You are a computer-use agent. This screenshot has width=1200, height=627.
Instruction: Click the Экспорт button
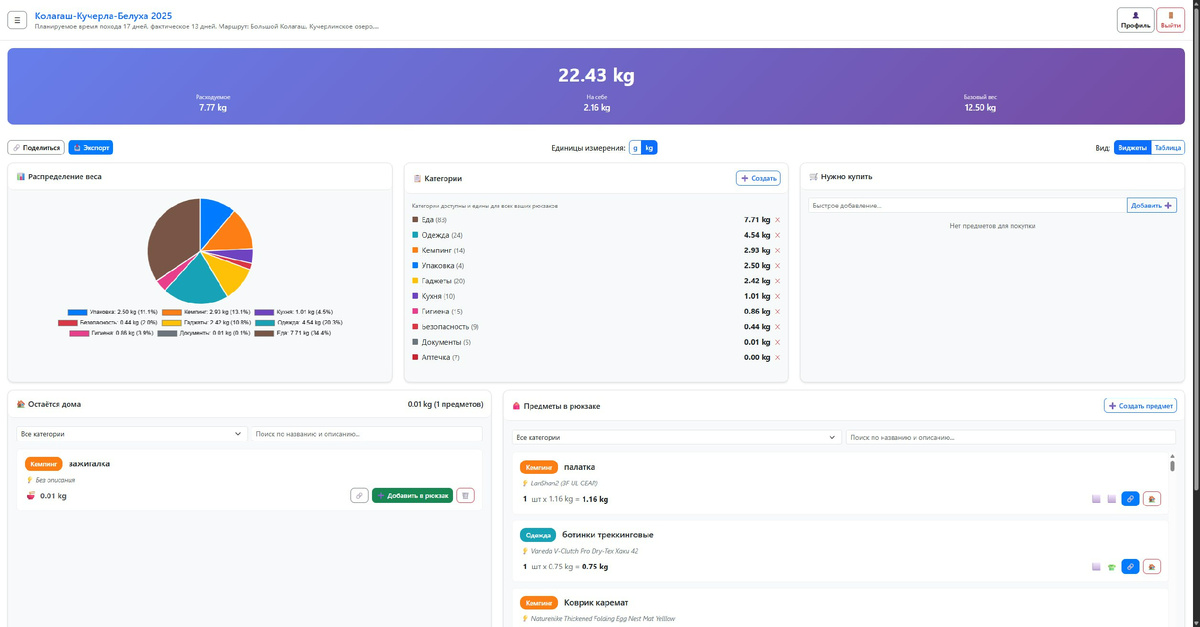[x=91, y=147]
